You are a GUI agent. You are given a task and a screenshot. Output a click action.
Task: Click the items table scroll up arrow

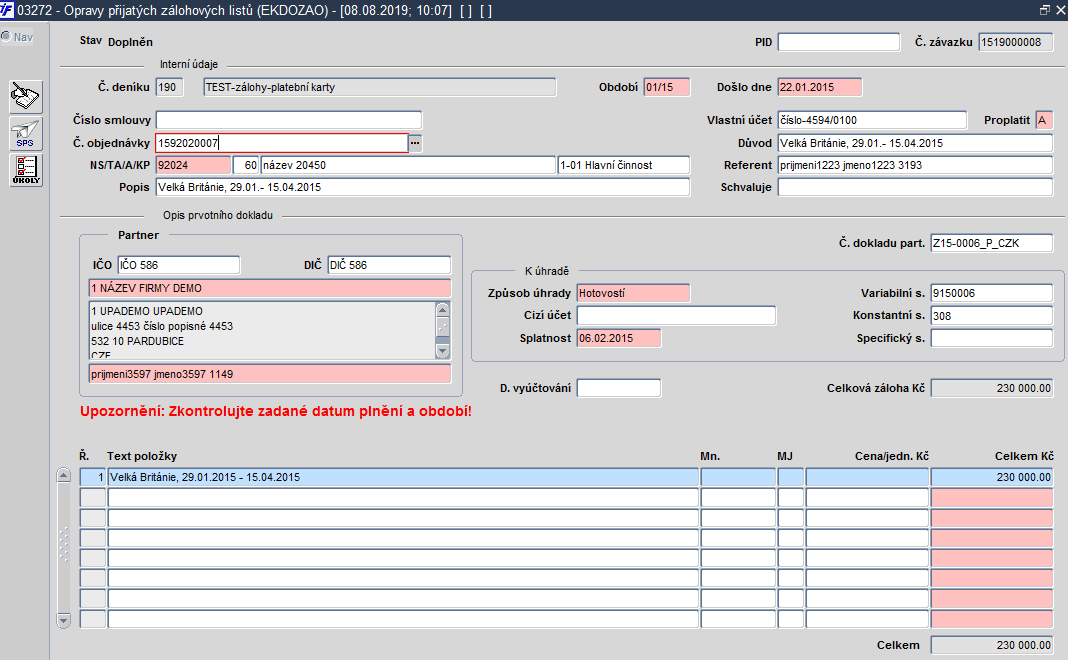tap(63, 475)
